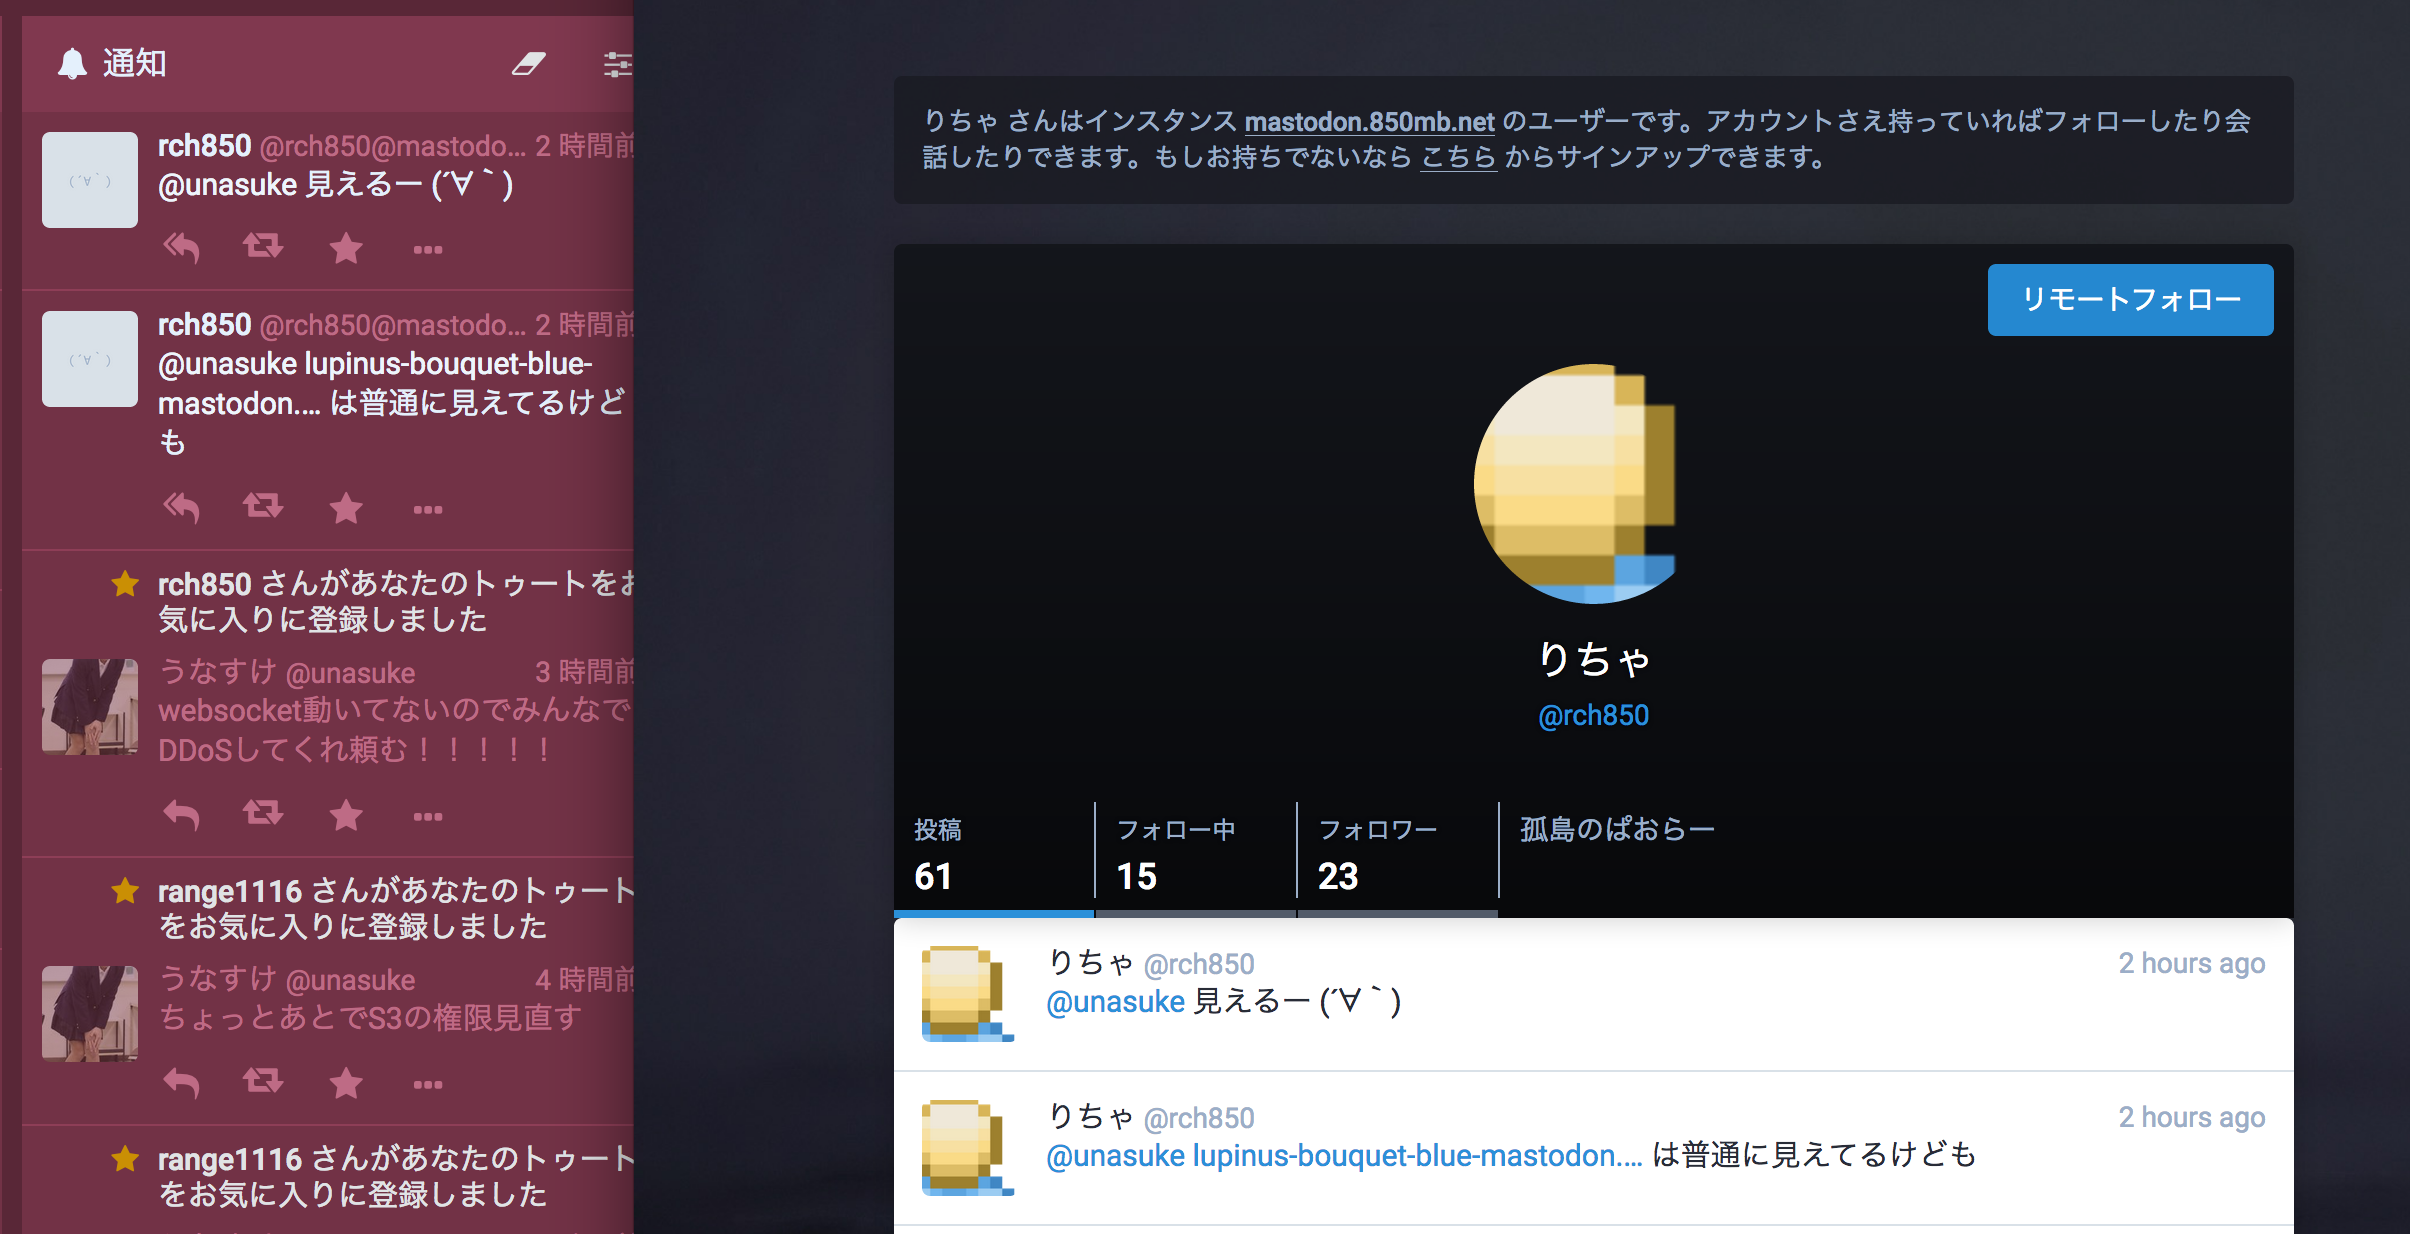Click the りちゃ display name under avatar
The height and width of the screenshot is (1234, 2410).
click(x=1593, y=660)
